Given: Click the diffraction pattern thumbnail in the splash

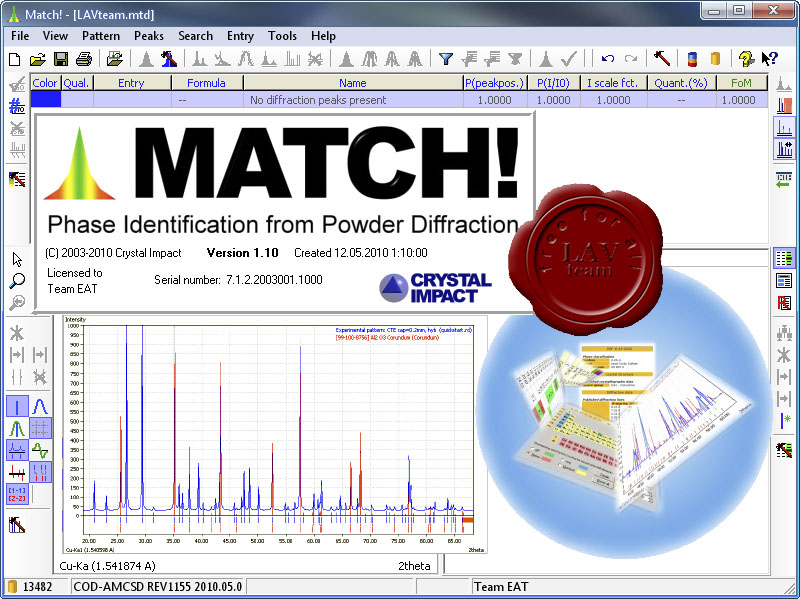Looking at the screenshot, I should coord(274,434).
